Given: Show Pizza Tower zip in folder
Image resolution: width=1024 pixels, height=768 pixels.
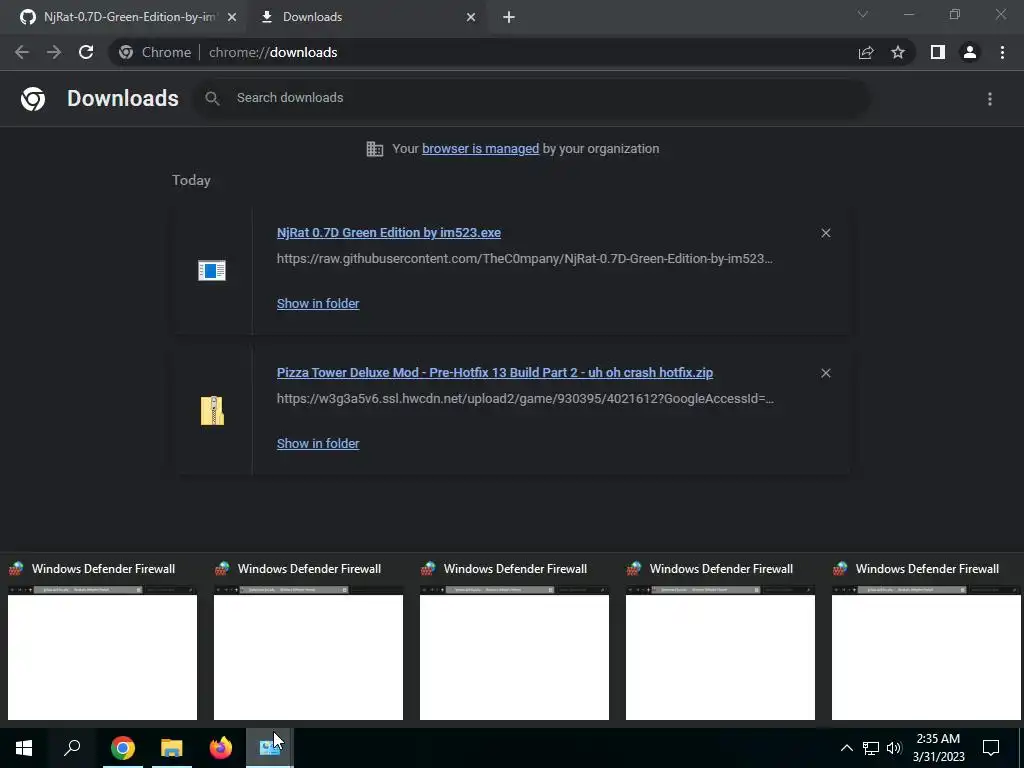Looking at the screenshot, I should pos(318,443).
